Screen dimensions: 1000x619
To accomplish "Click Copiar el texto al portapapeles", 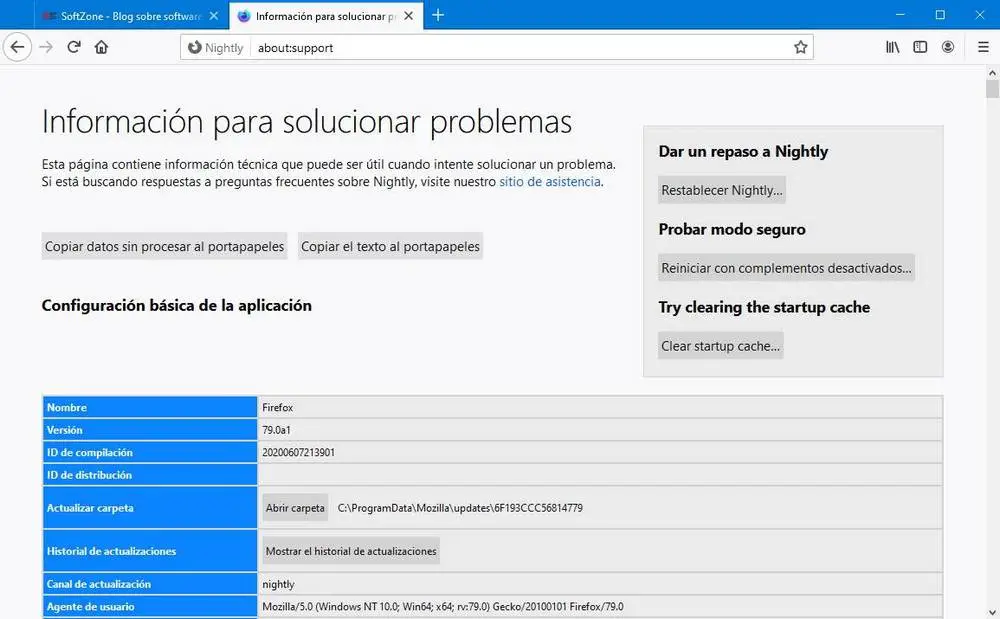I will coord(390,247).
